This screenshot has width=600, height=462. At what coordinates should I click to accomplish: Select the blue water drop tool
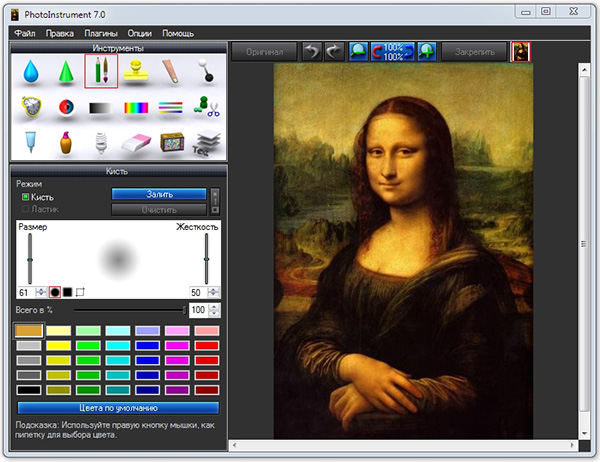point(29,73)
